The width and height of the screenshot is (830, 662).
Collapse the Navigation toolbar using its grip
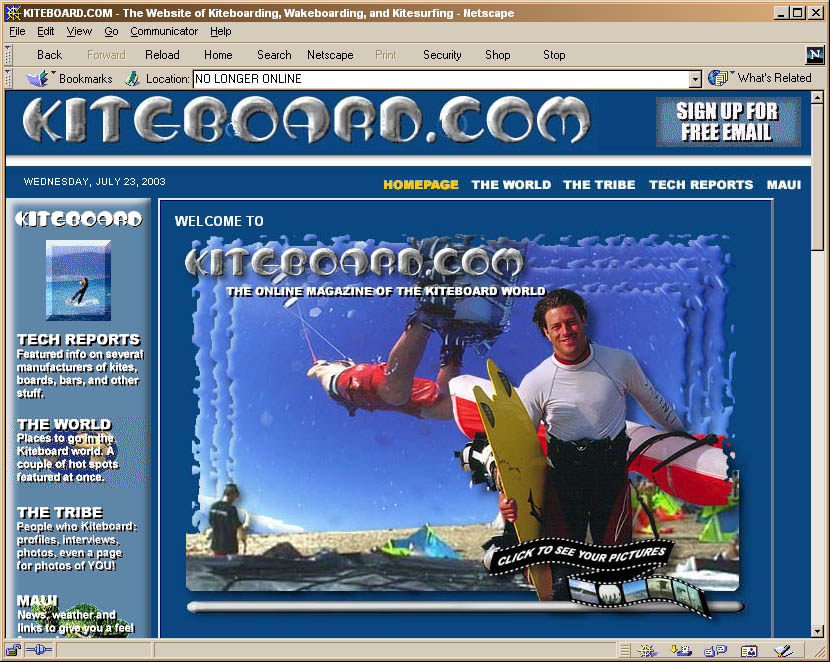coord(8,55)
